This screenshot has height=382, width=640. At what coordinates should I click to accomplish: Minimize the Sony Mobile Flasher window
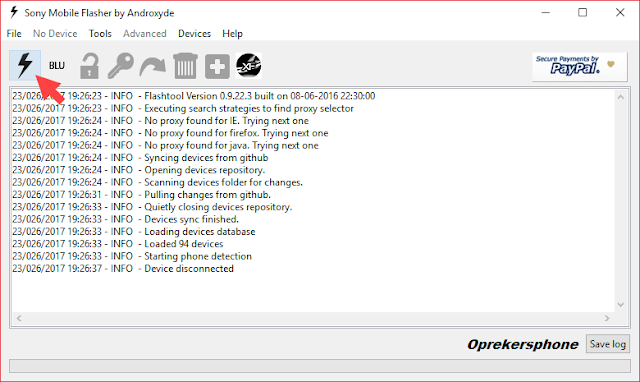(x=546, y=13)
